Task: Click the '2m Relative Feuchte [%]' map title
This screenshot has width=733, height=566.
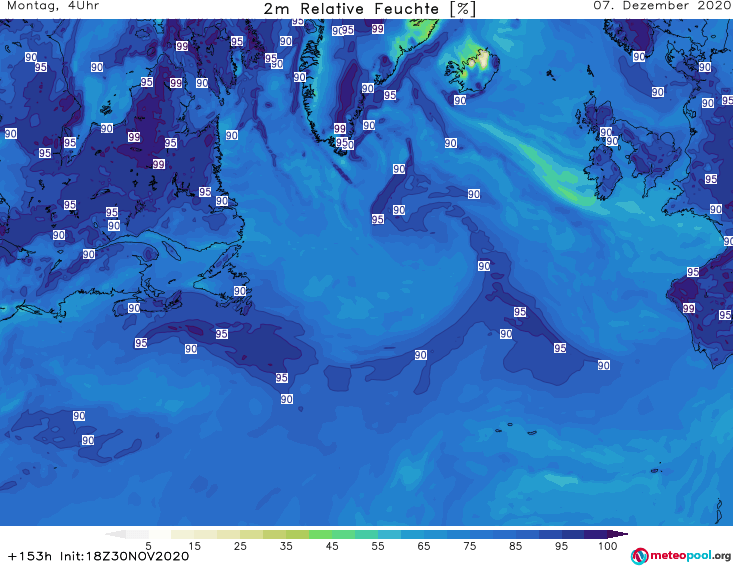Action: click(x=369, y=9)
